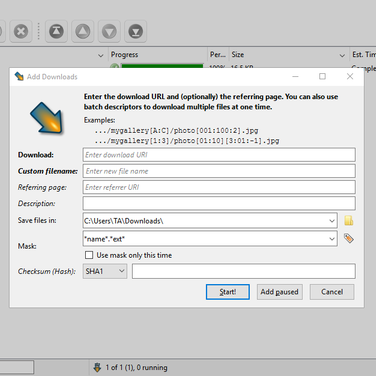Focus the Custom filename input field
The image size is (376, 376).
(x=219, y=171)
